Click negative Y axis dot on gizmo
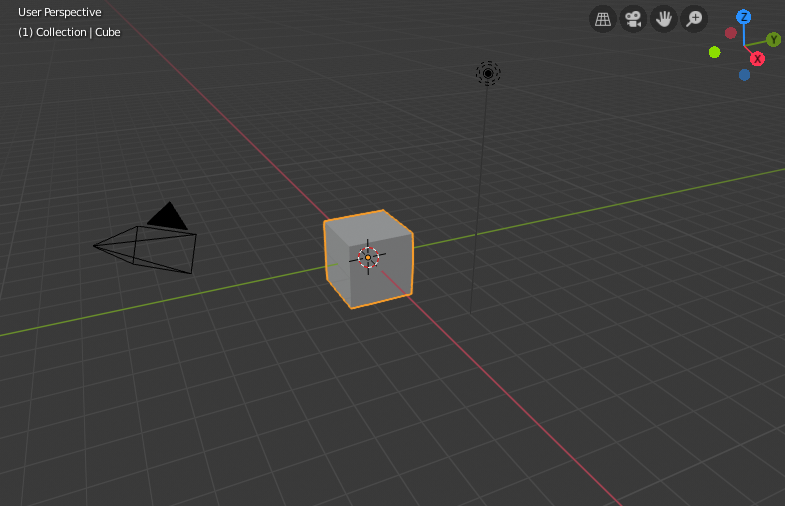The image size is (785, 506). tap(714, 52)
